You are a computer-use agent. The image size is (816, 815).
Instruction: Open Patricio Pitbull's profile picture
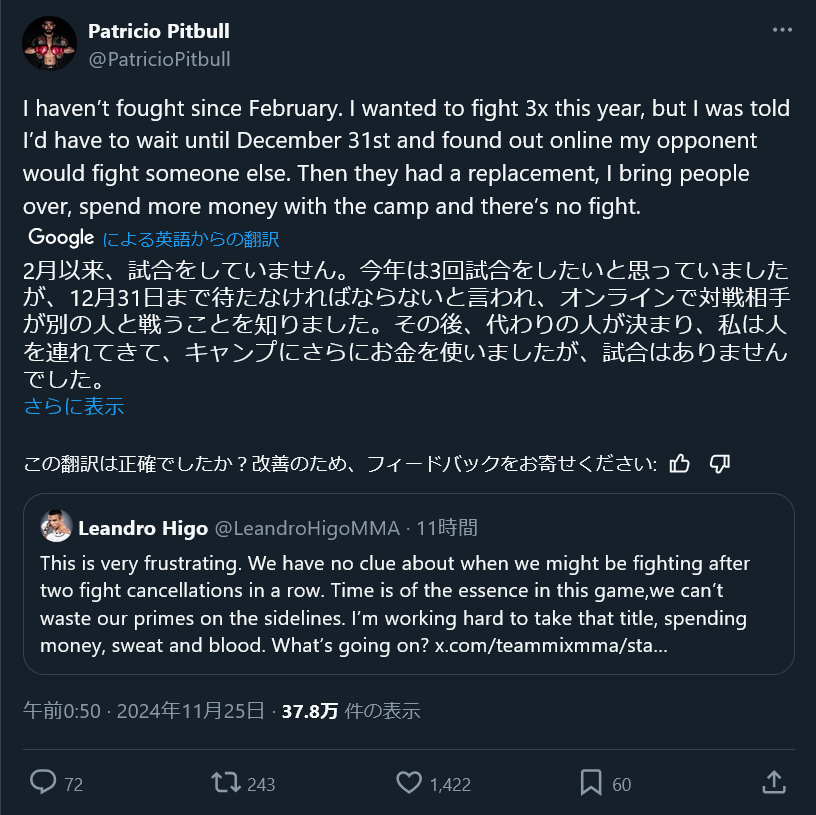pyautogui.click(x=50, y=44)
